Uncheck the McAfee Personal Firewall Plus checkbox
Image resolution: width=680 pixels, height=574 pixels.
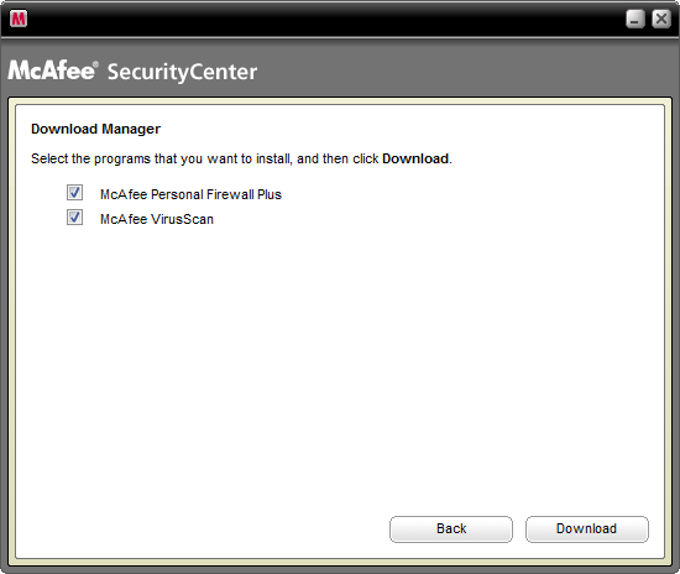[75, 193]
